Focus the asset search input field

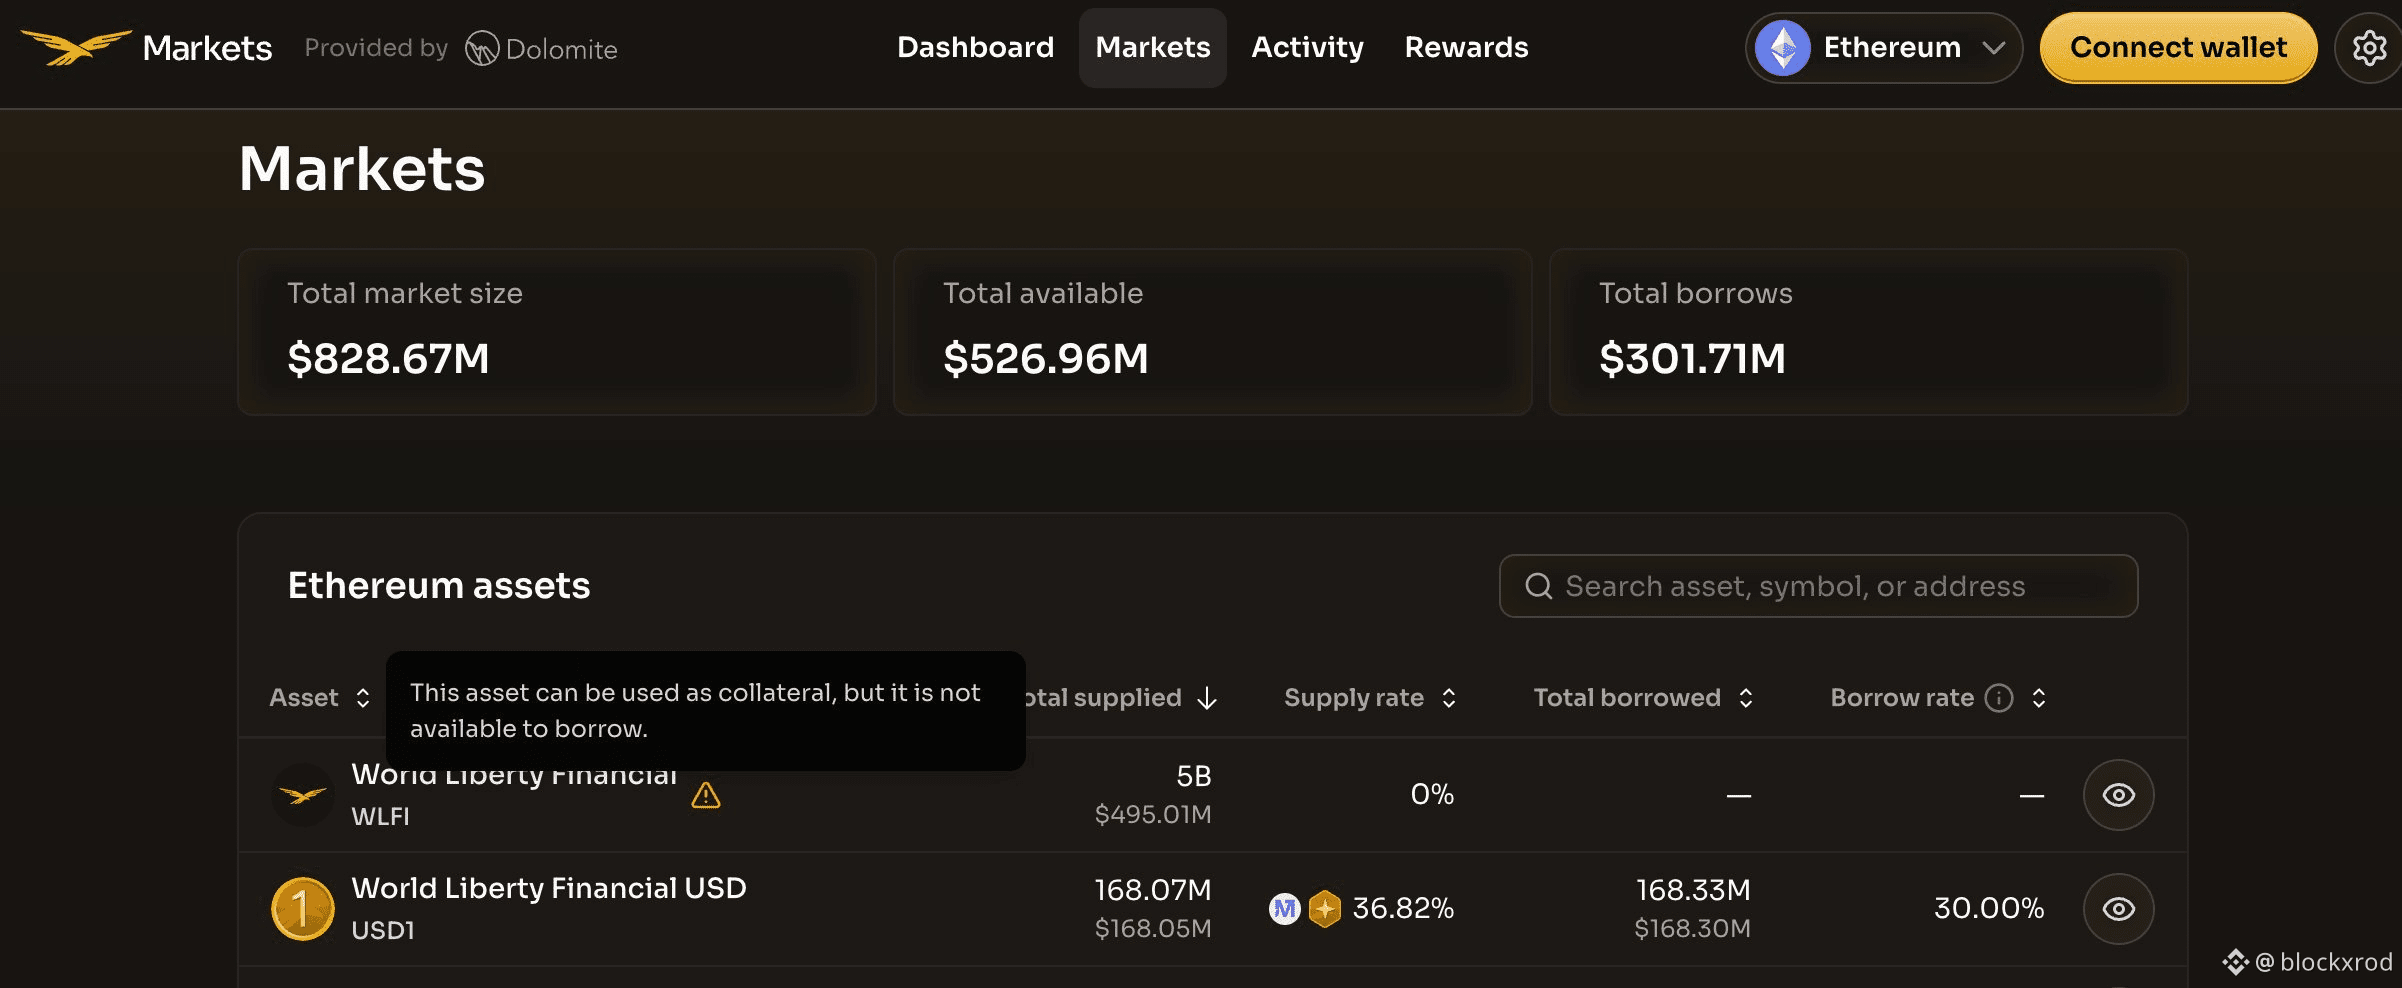[1818, 586]
